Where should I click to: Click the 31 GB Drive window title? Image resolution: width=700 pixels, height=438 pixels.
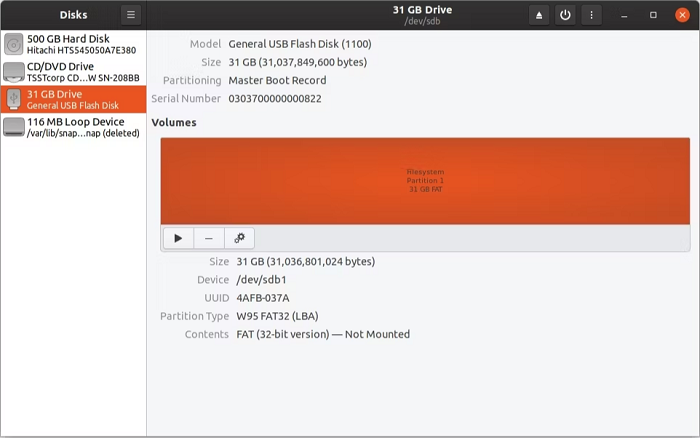point(422,10)
